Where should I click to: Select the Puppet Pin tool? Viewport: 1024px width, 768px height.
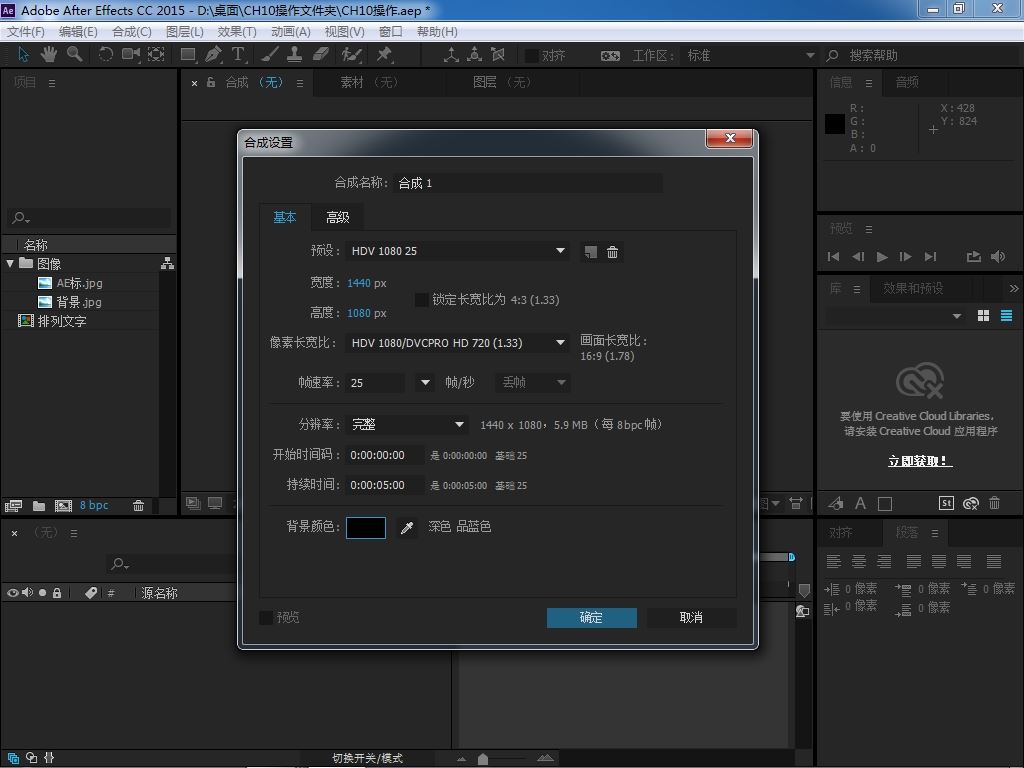(x=384, y=55)
